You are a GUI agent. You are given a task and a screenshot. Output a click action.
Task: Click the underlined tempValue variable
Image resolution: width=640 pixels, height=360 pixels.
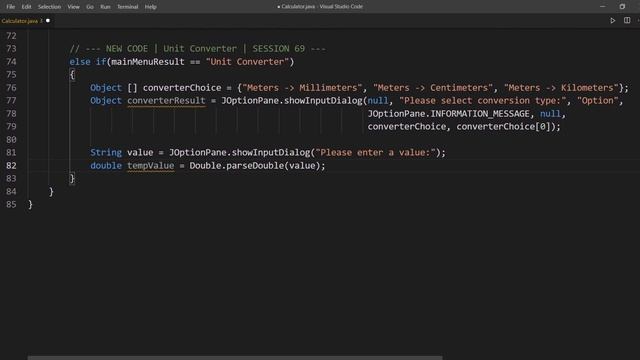tap(151, 166)
